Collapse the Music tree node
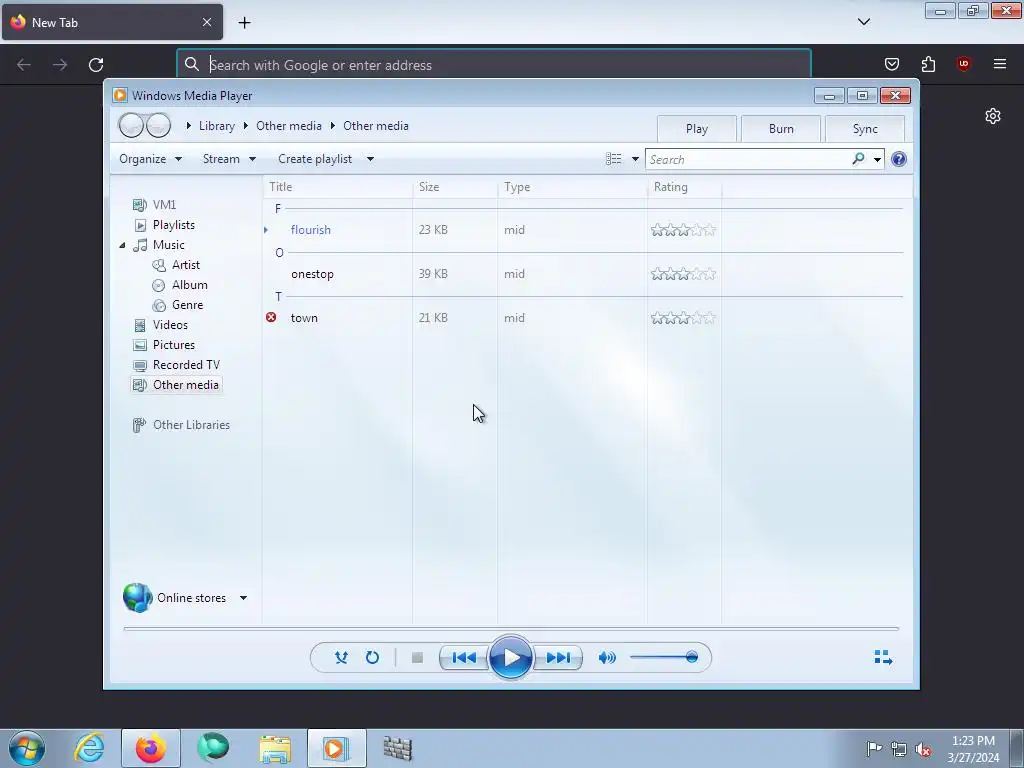Screen dimensions: 1024x768 click(122, 245)
